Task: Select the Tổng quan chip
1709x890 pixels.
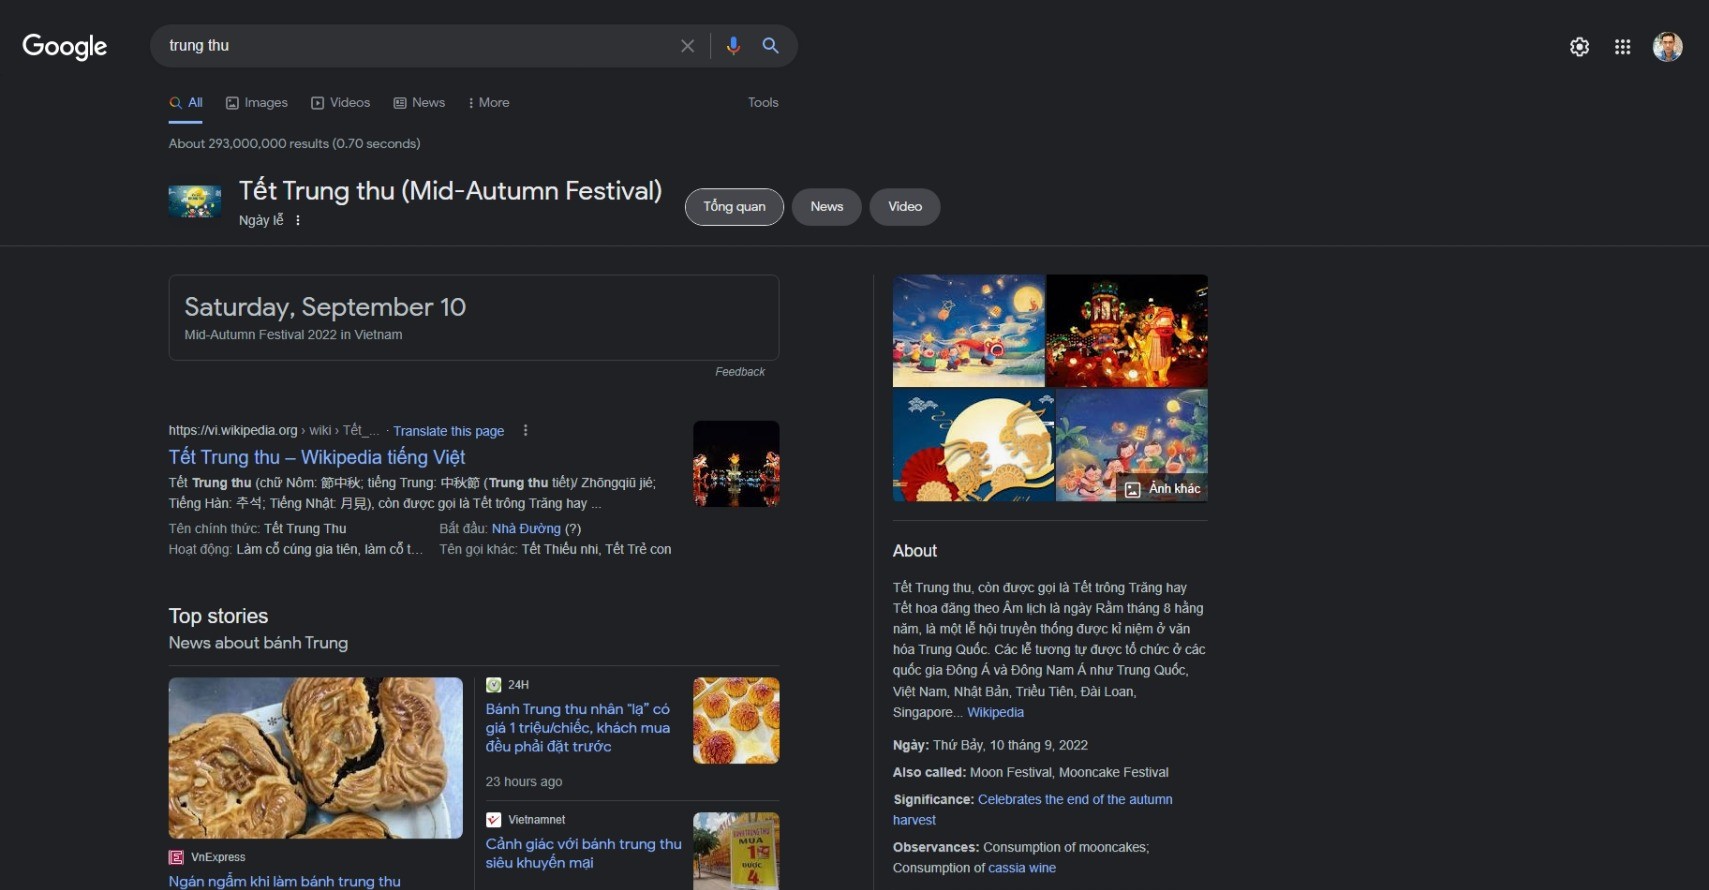Action: (734, 207)
